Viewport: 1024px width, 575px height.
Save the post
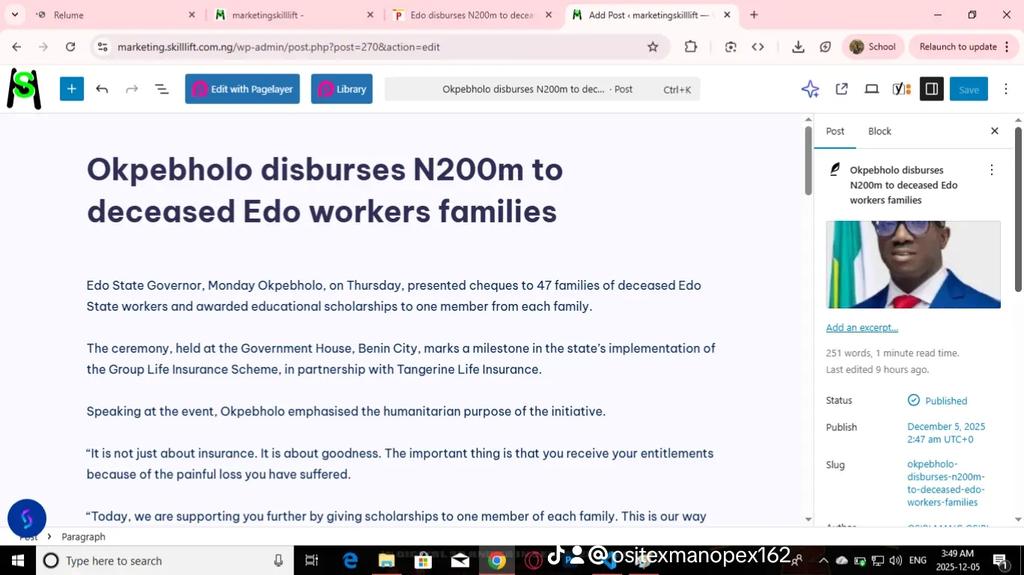969,89
